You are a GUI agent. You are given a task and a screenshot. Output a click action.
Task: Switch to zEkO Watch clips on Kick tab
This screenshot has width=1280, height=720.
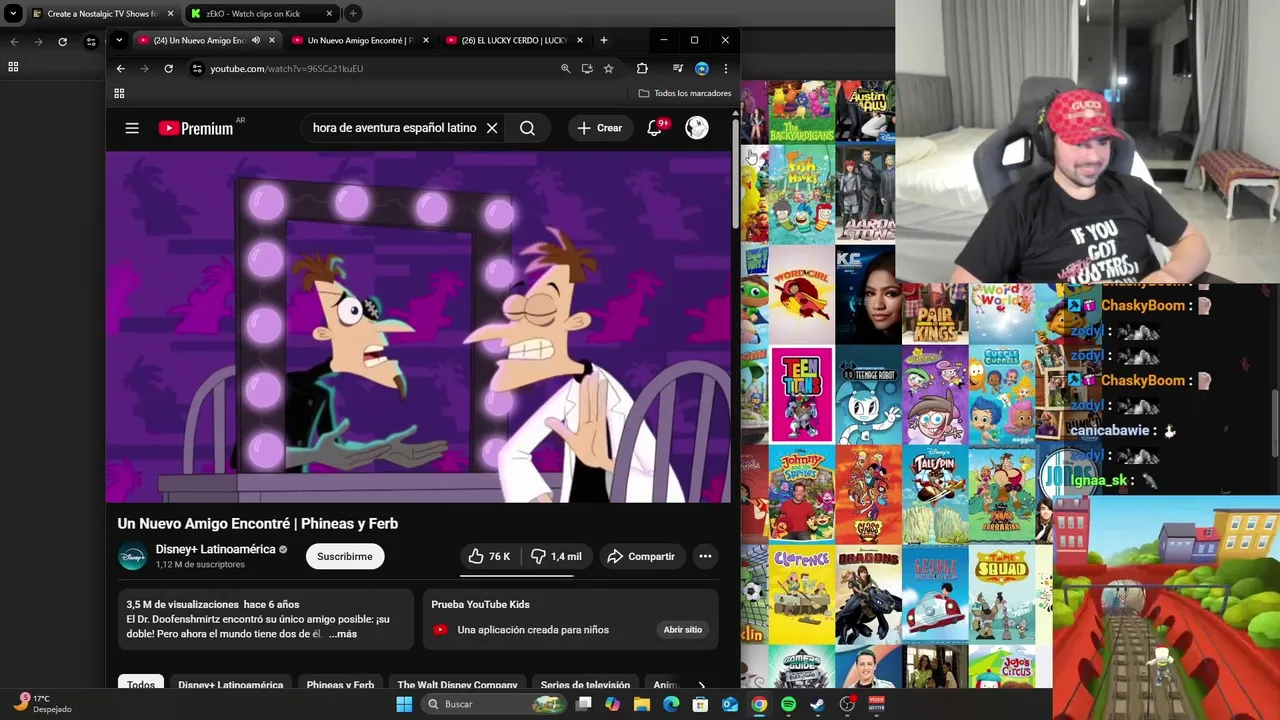pos(260,14)
